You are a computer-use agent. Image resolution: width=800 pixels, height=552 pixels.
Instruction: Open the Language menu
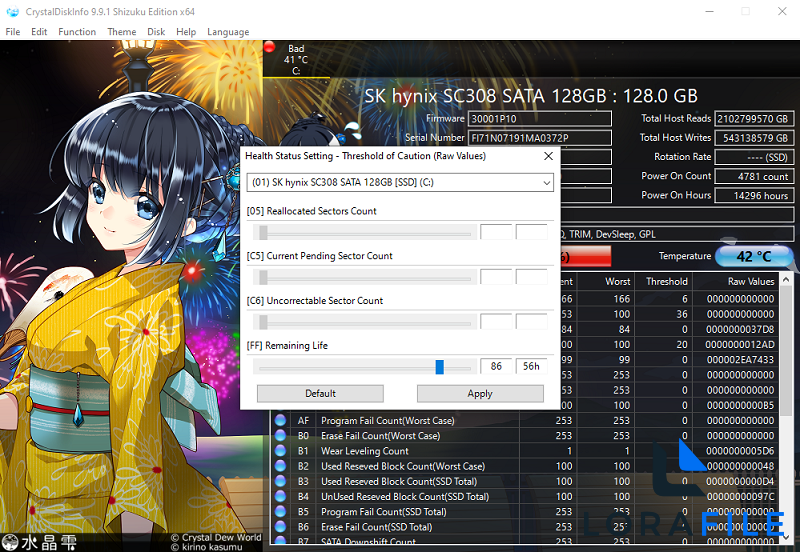(x=228, y=32)
